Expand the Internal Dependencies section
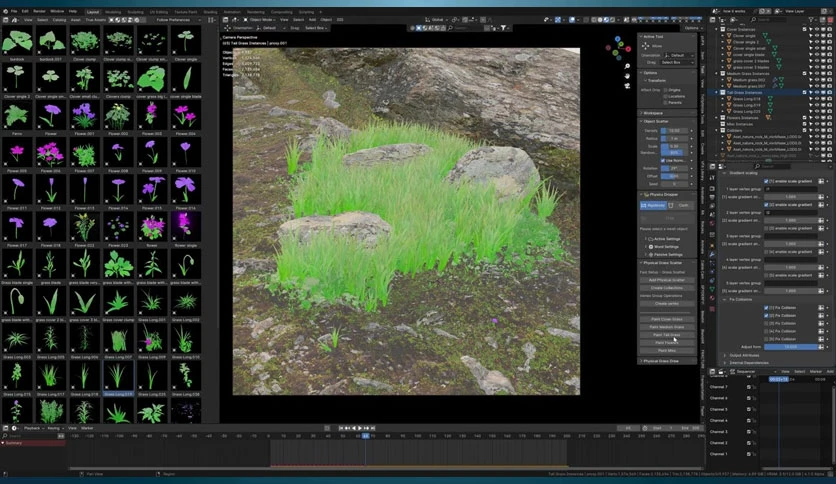The height and width of the screenshot is (484, 836). coord(748,362)
